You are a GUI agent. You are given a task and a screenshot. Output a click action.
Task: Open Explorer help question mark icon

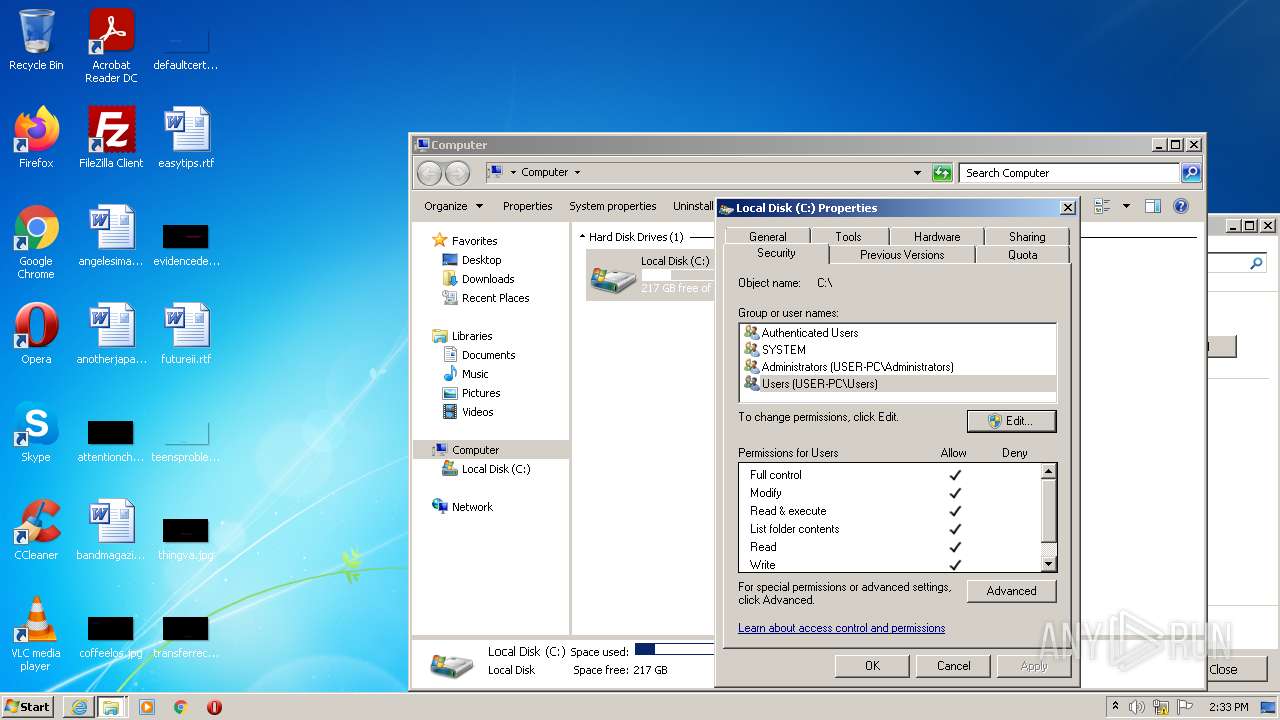pyautogui.click(x=1181, y=206)
